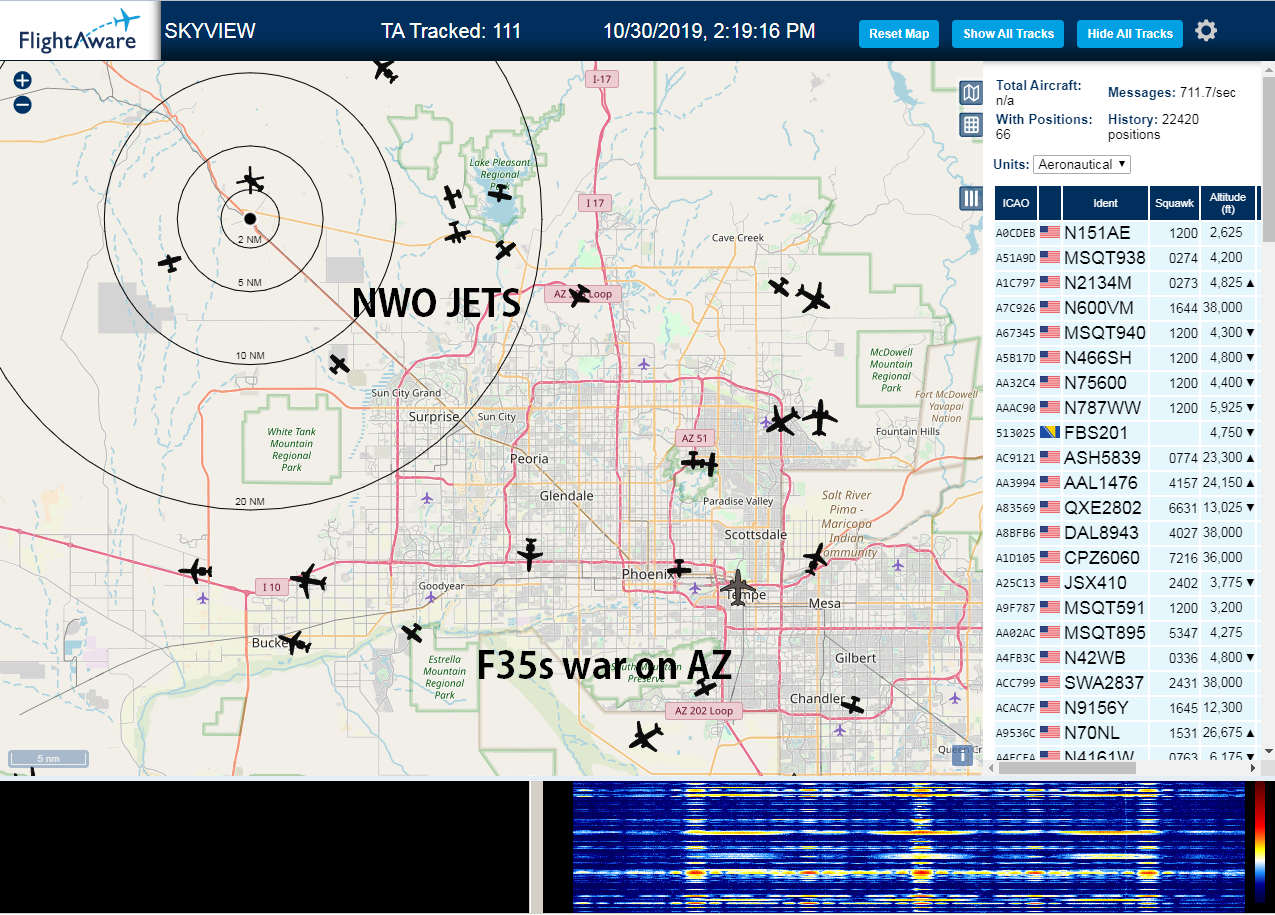Select the aircraft near Estrella Mountain park
This screenshot has width=1275, height=915.
pos(412,632)
